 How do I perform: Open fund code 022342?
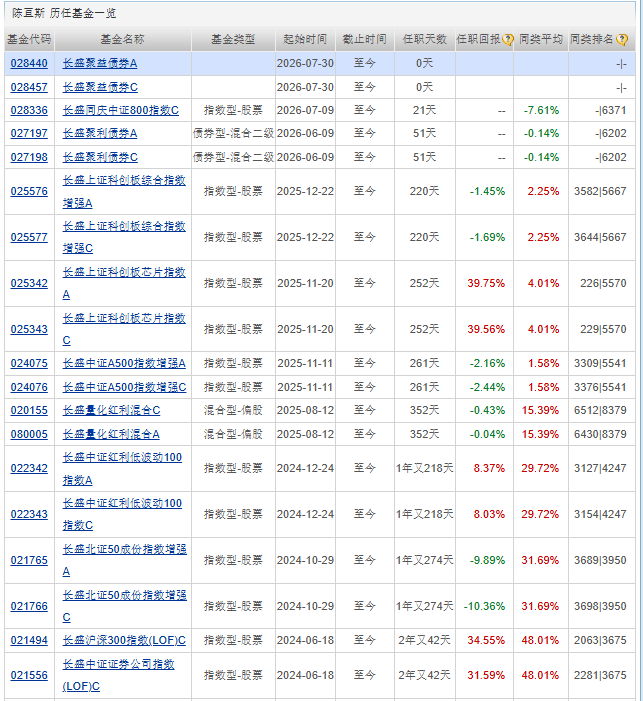click(29, 469)
